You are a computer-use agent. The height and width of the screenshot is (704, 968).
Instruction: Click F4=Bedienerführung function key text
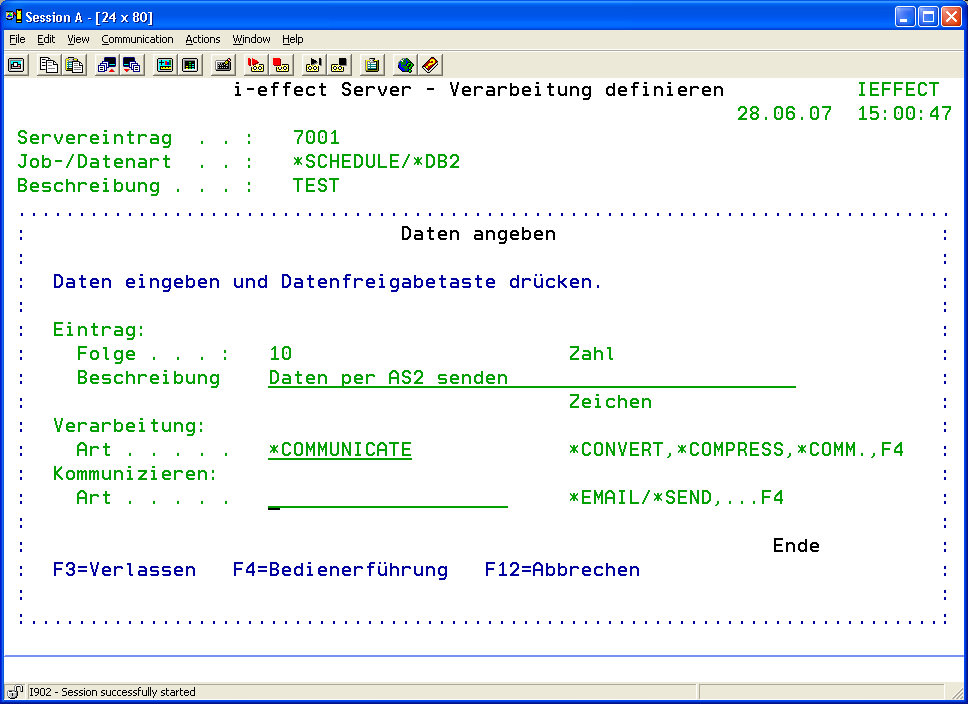[x=340, y=570]
